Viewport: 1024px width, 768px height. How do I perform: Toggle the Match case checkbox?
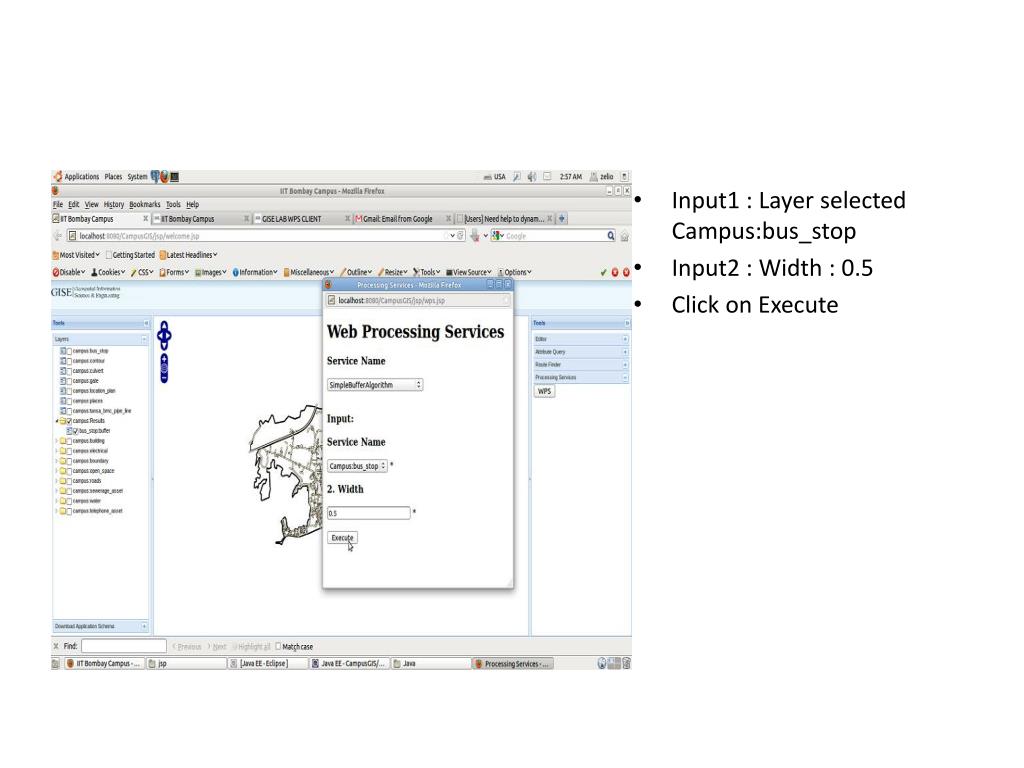(278, 646)
